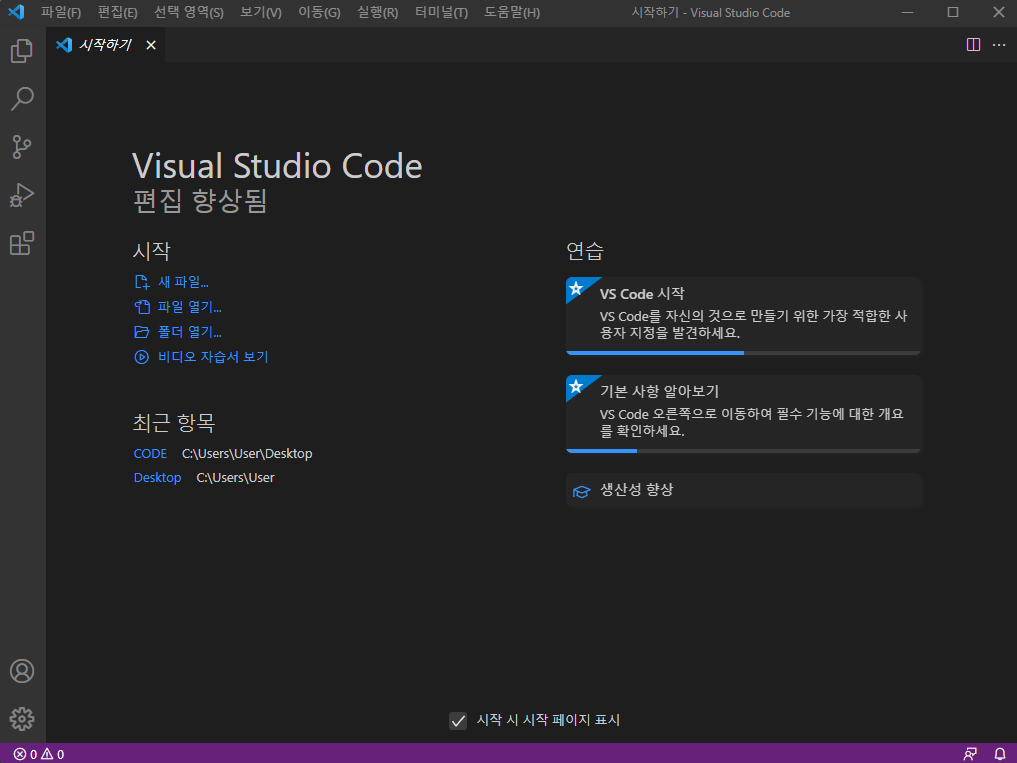The width and height of the screenshot is (1017, 763).
Task: Maximize the Visual Studio Code window
Action: coord(953,12)
